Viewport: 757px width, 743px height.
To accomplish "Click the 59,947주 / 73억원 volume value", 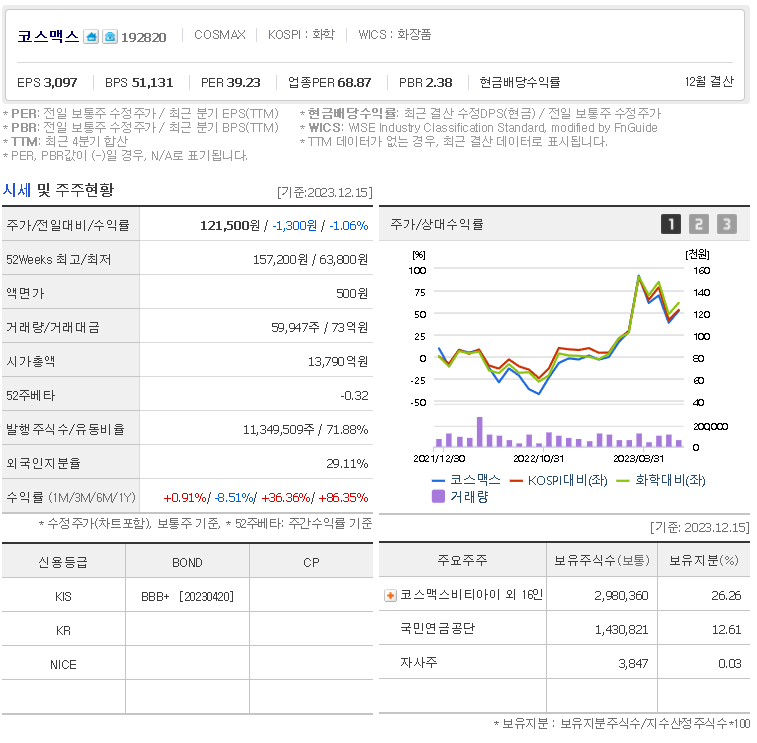I will click(320, 328).
